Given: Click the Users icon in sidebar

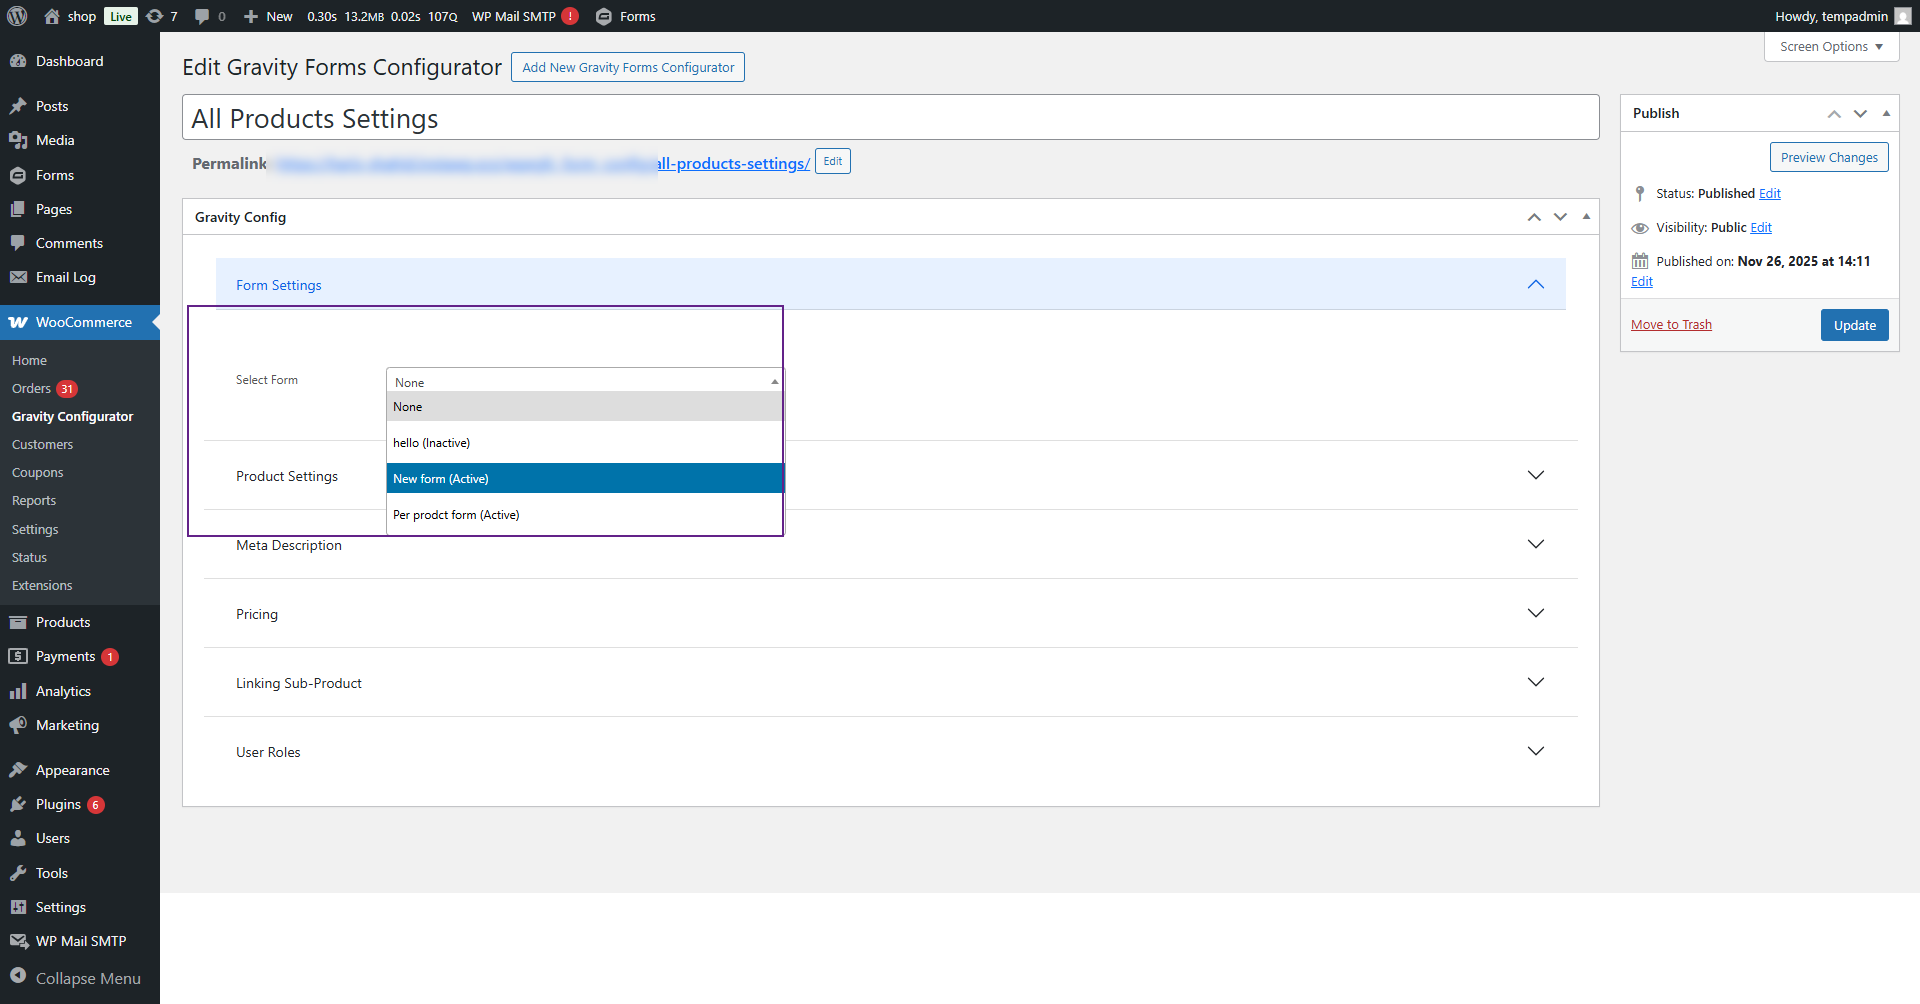Looking at the screenshot, I should (18, 838).
